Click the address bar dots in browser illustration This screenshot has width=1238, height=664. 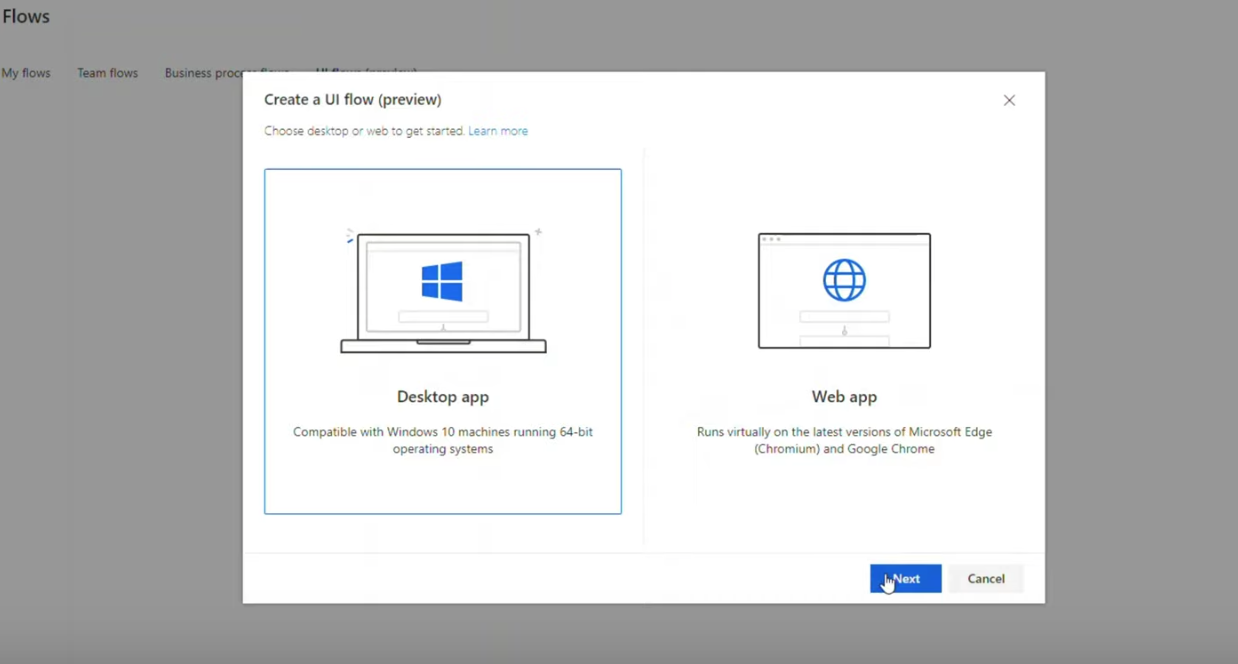[770, 239]
